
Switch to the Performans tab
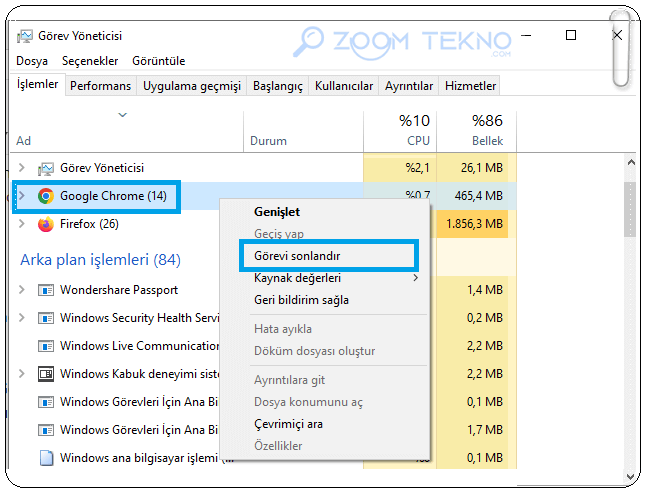pos(101,86)
